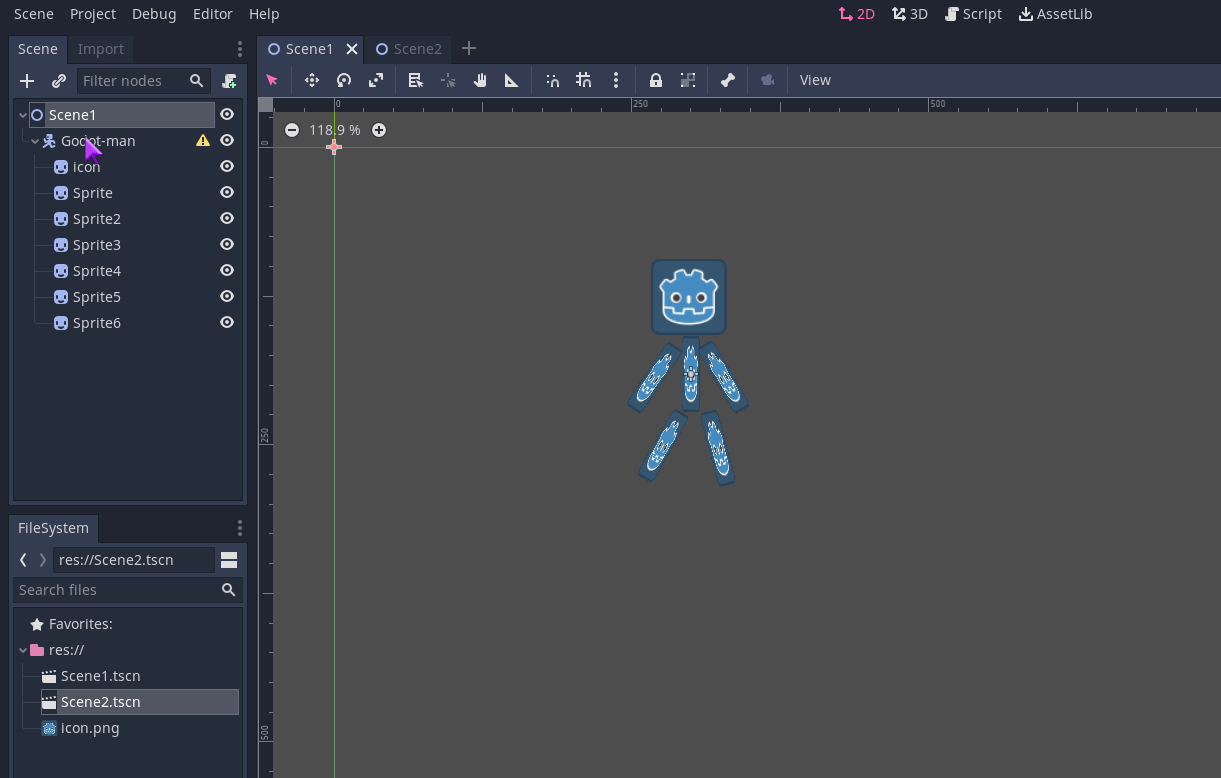Collapse the Godot-man node children
This screenshot has width=1221, height=778.
point(34,141)
